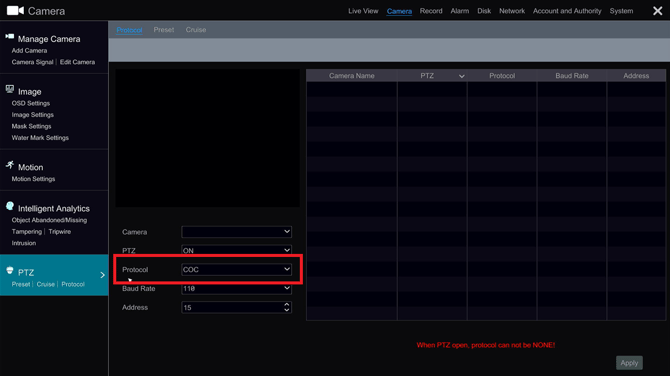Increase Address value with up arrow
670x376 pixels.
pyautogui.click(x=287, y=304)
